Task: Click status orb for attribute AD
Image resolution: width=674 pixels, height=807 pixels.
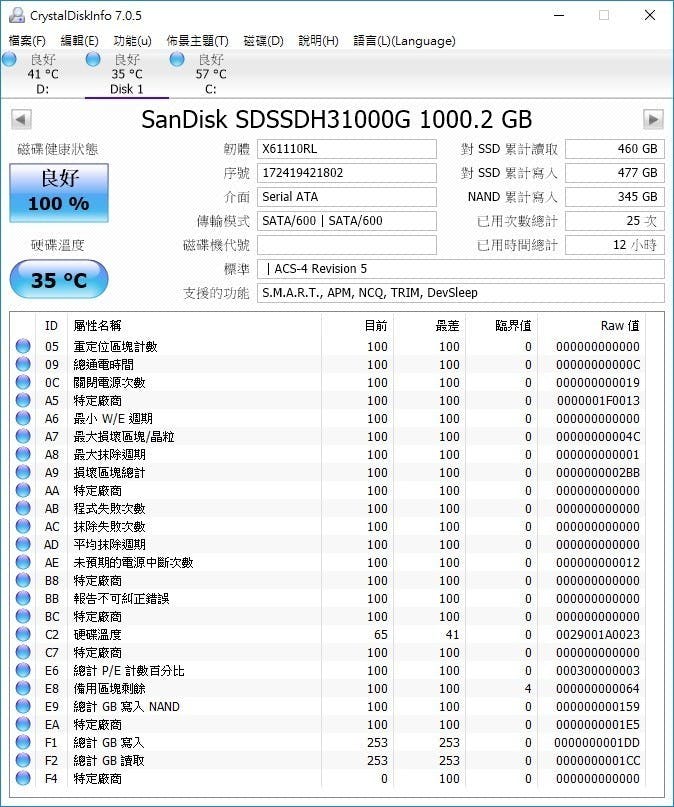Action: [23, 545]
